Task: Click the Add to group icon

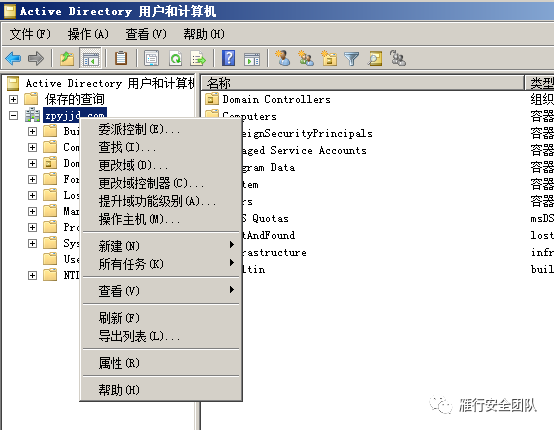Action: coord(398,58)
